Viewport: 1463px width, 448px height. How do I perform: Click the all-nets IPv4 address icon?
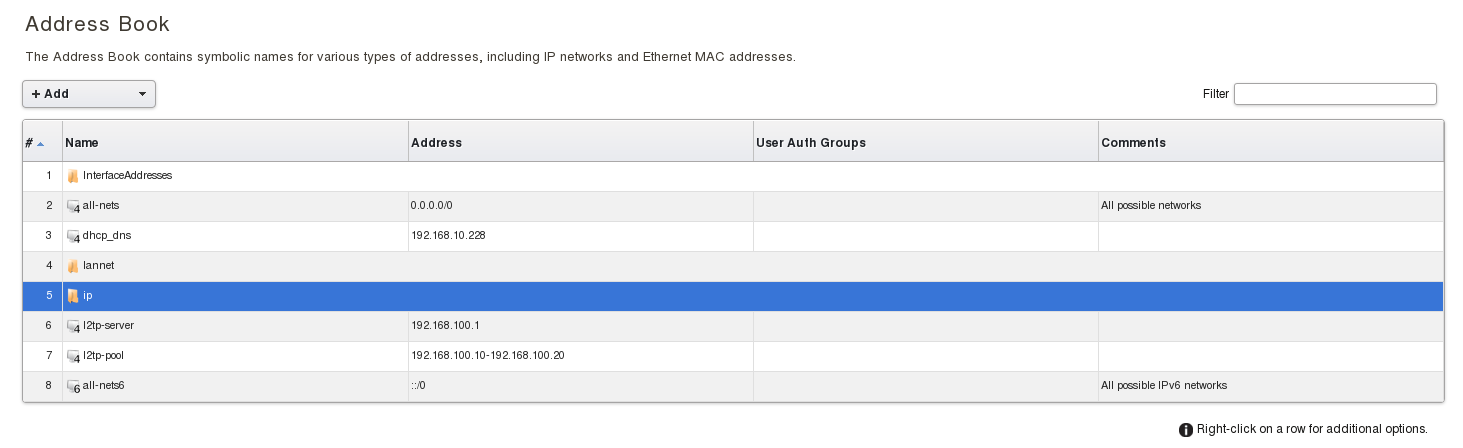click(73, 206)
